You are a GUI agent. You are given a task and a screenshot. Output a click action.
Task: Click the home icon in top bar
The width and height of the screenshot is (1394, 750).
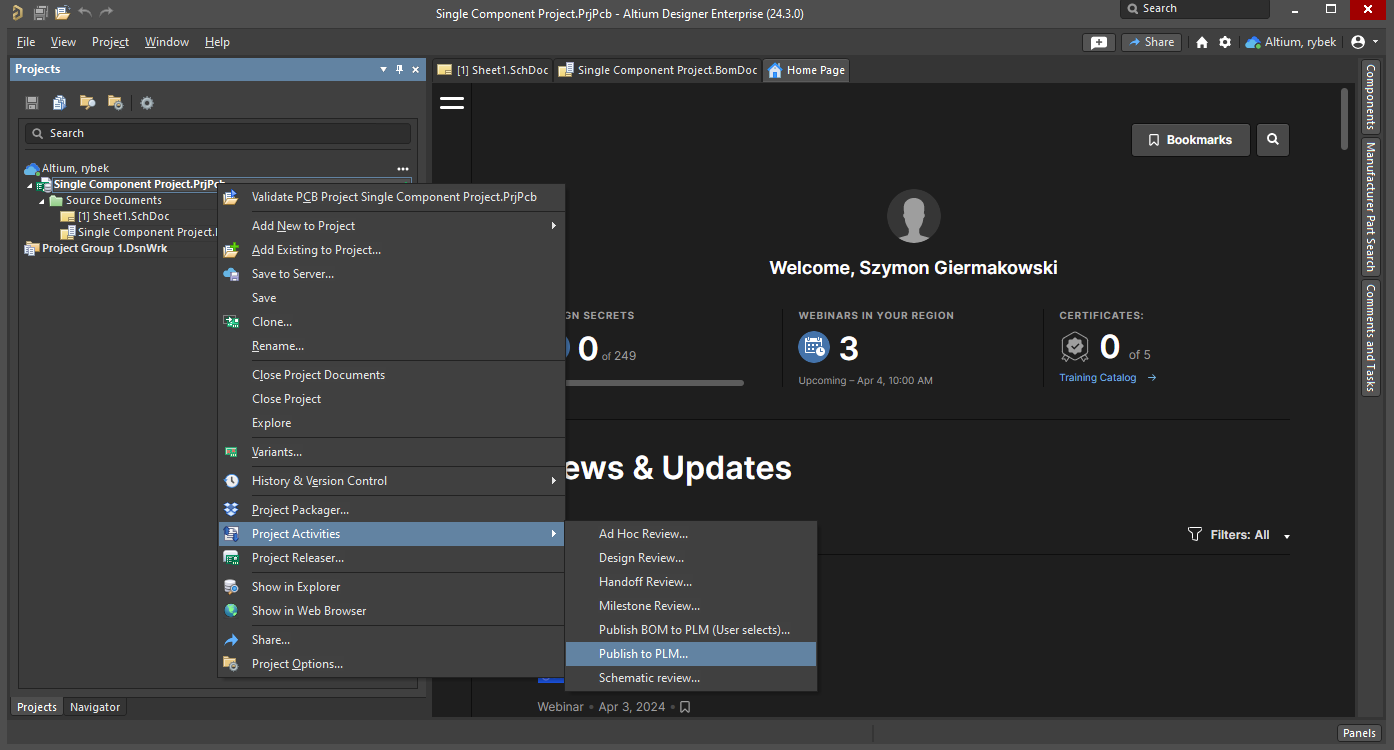tap(1202, 42)
